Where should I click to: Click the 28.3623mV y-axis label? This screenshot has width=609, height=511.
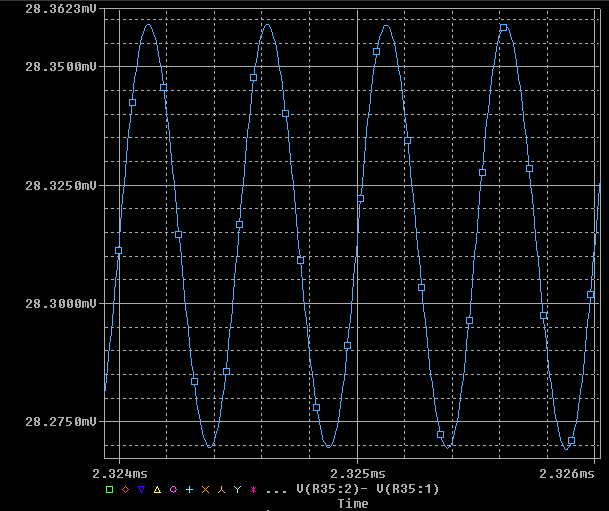(61, 9)
